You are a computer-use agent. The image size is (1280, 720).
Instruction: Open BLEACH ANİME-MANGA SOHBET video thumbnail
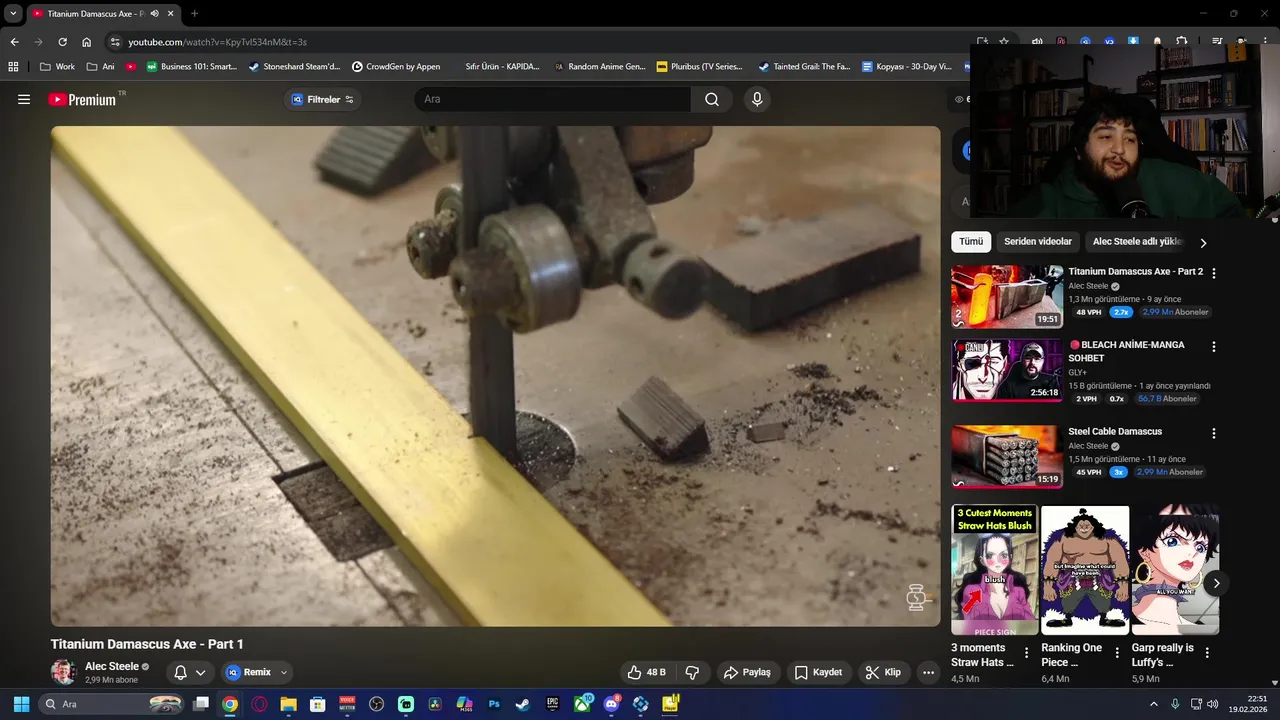coord(1007,370)
